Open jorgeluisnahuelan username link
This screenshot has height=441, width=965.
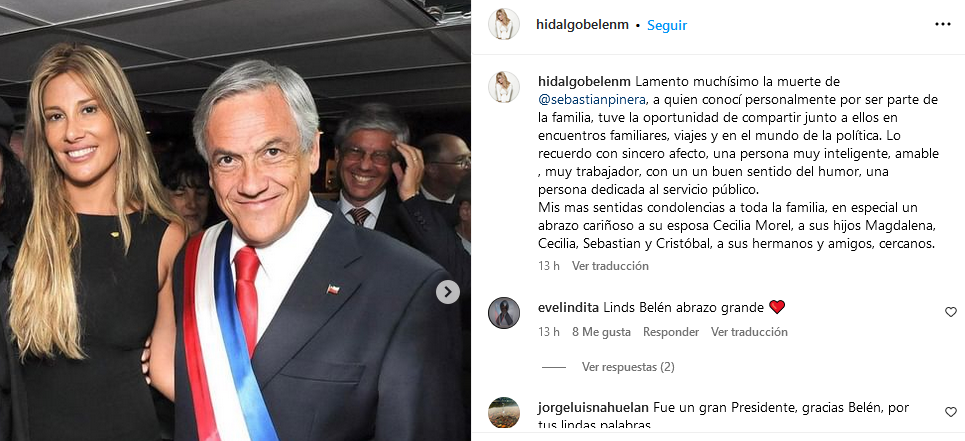point(593,407)
